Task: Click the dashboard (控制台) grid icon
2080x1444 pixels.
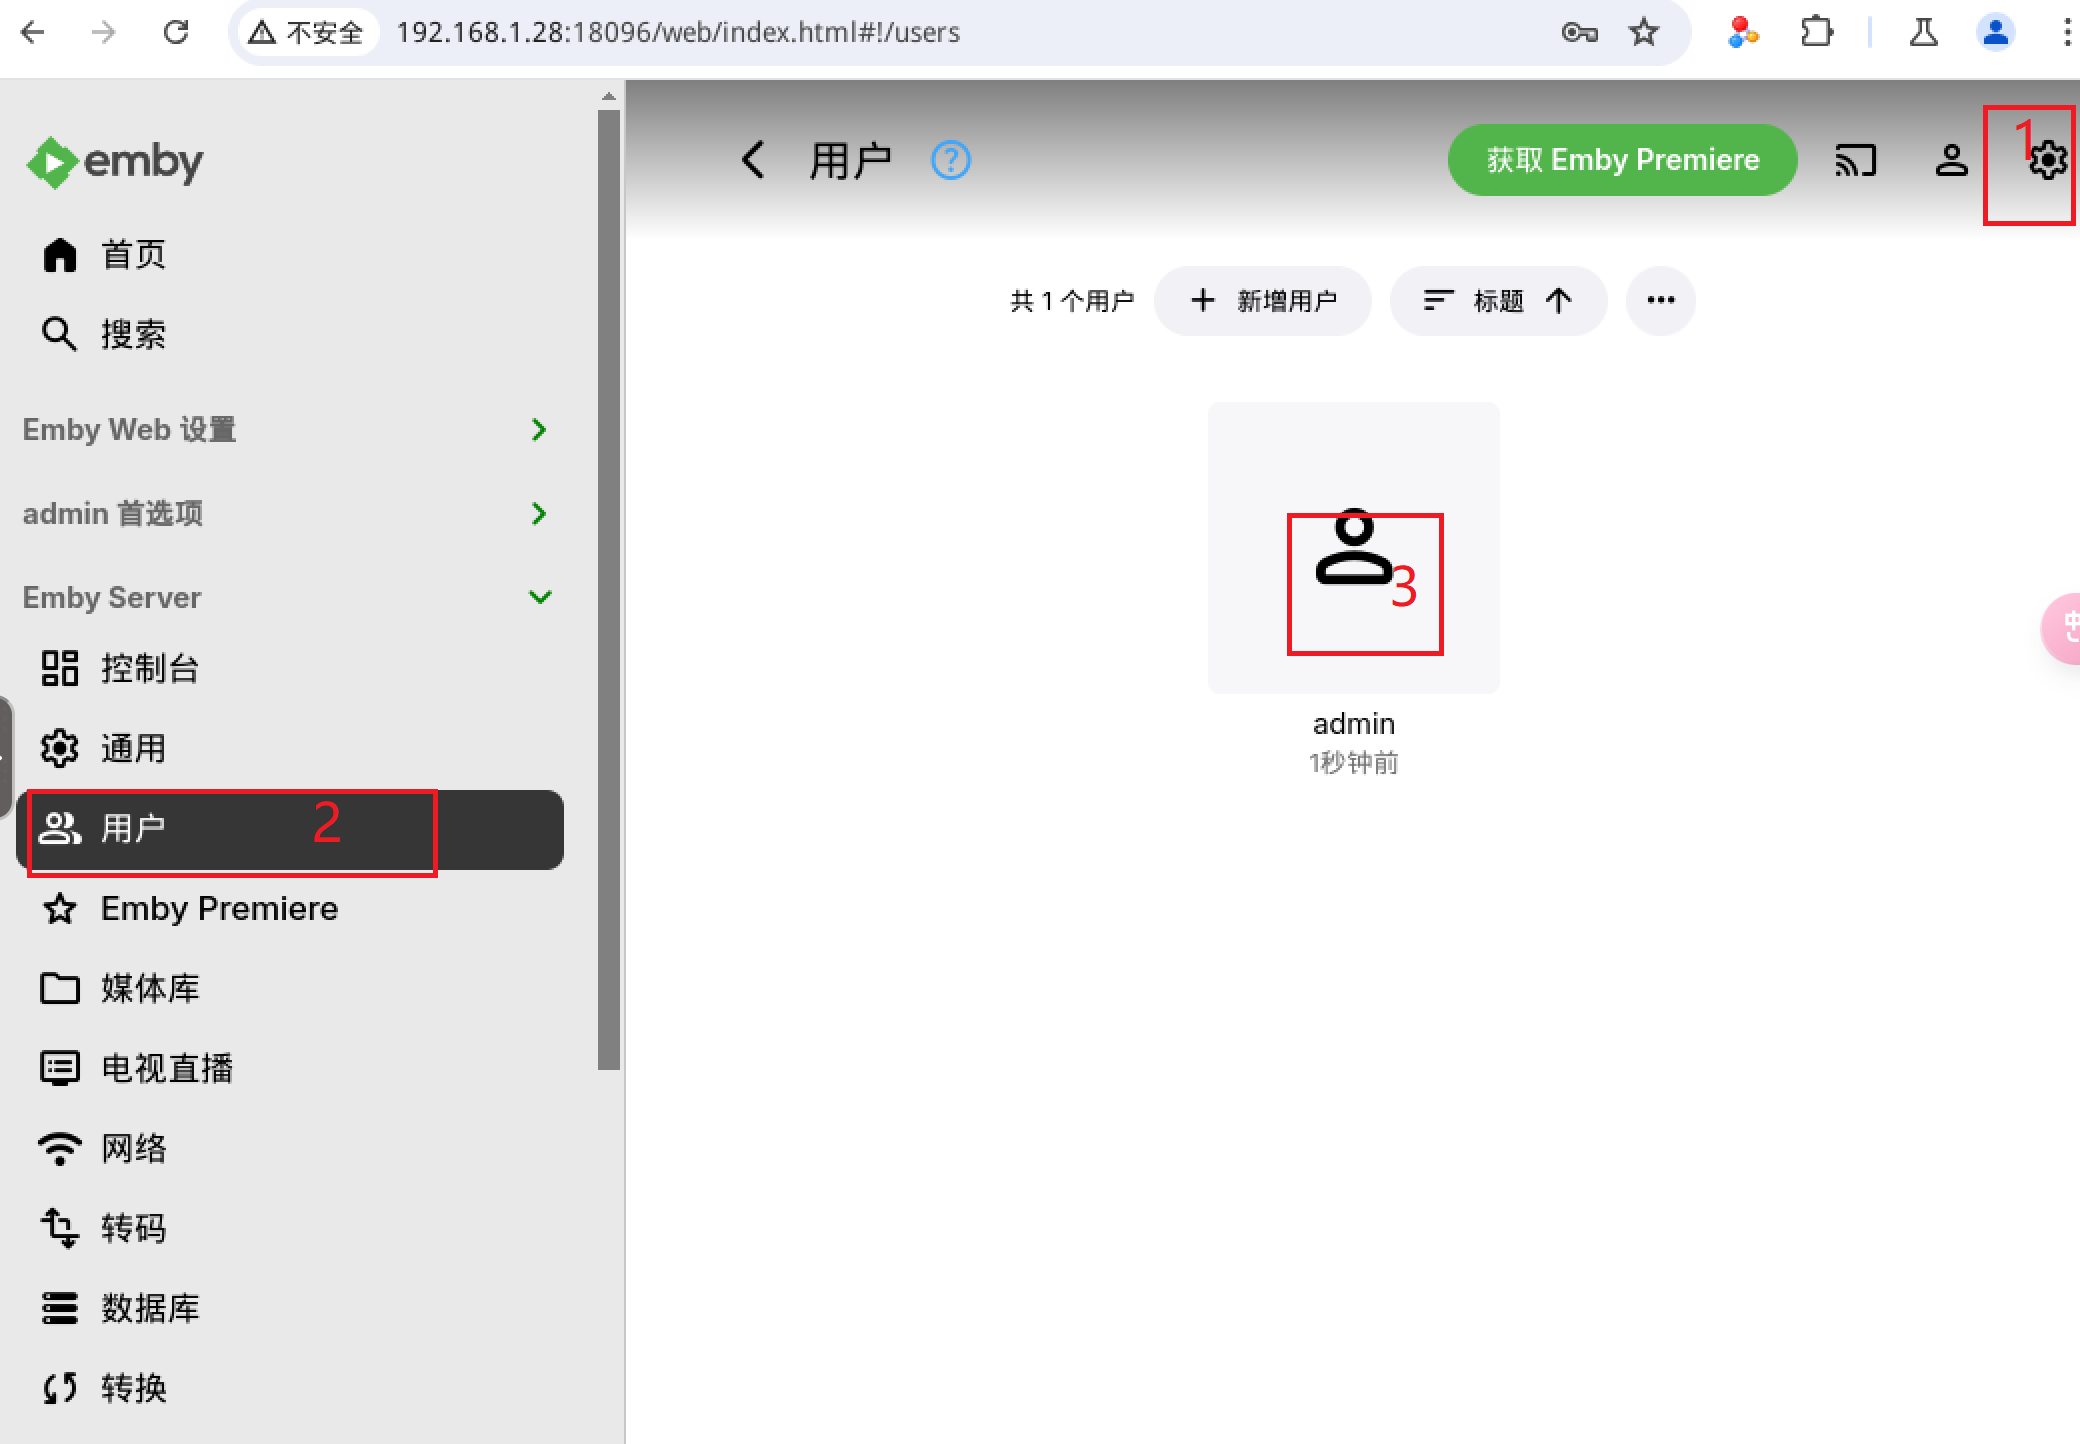Action: pos(60,668)
